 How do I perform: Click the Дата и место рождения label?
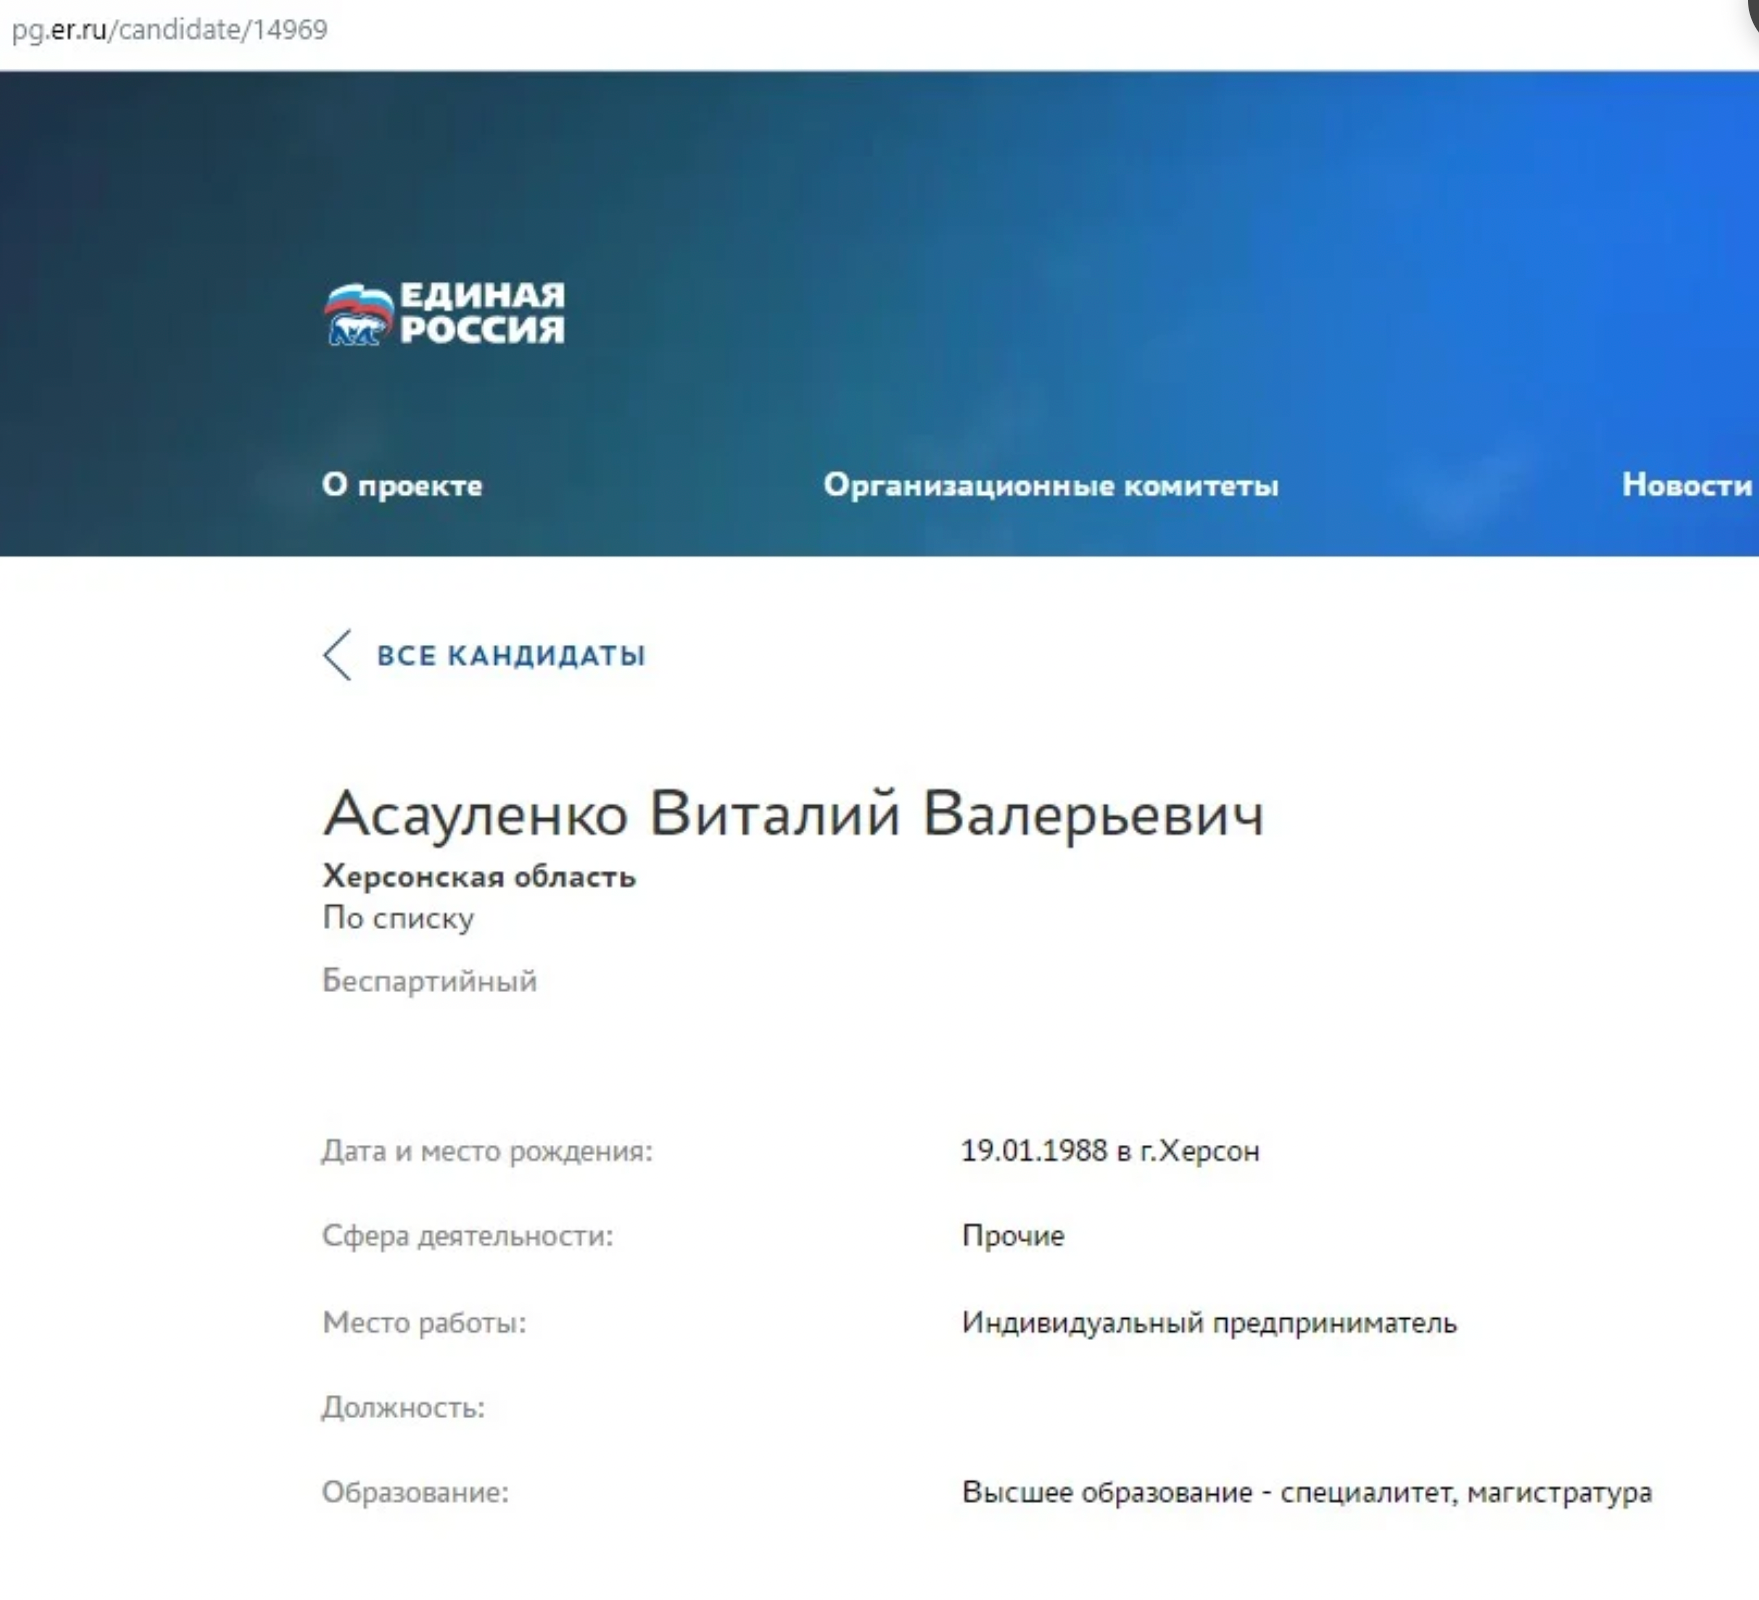(487, 1151)
